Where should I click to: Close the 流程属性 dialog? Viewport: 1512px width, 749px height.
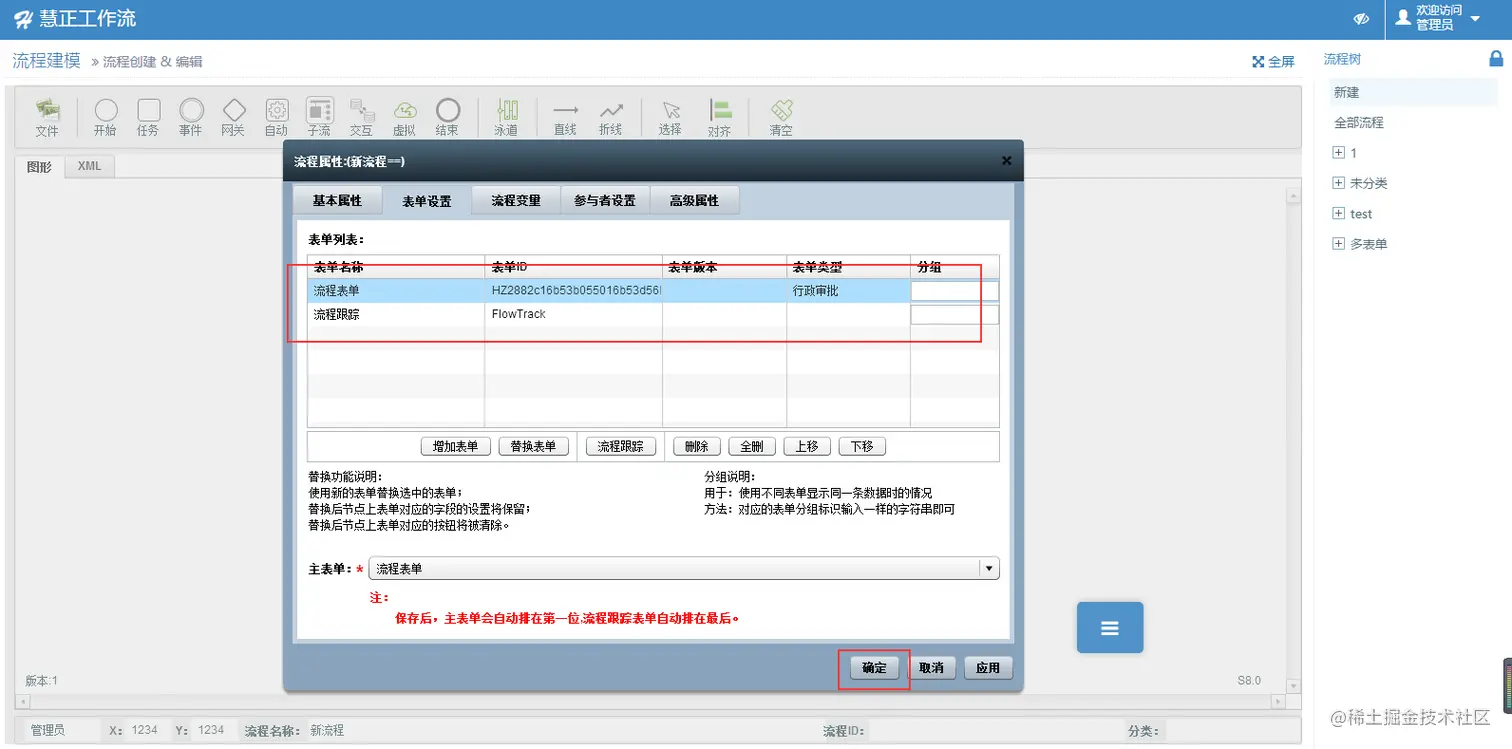(1006, 160)
